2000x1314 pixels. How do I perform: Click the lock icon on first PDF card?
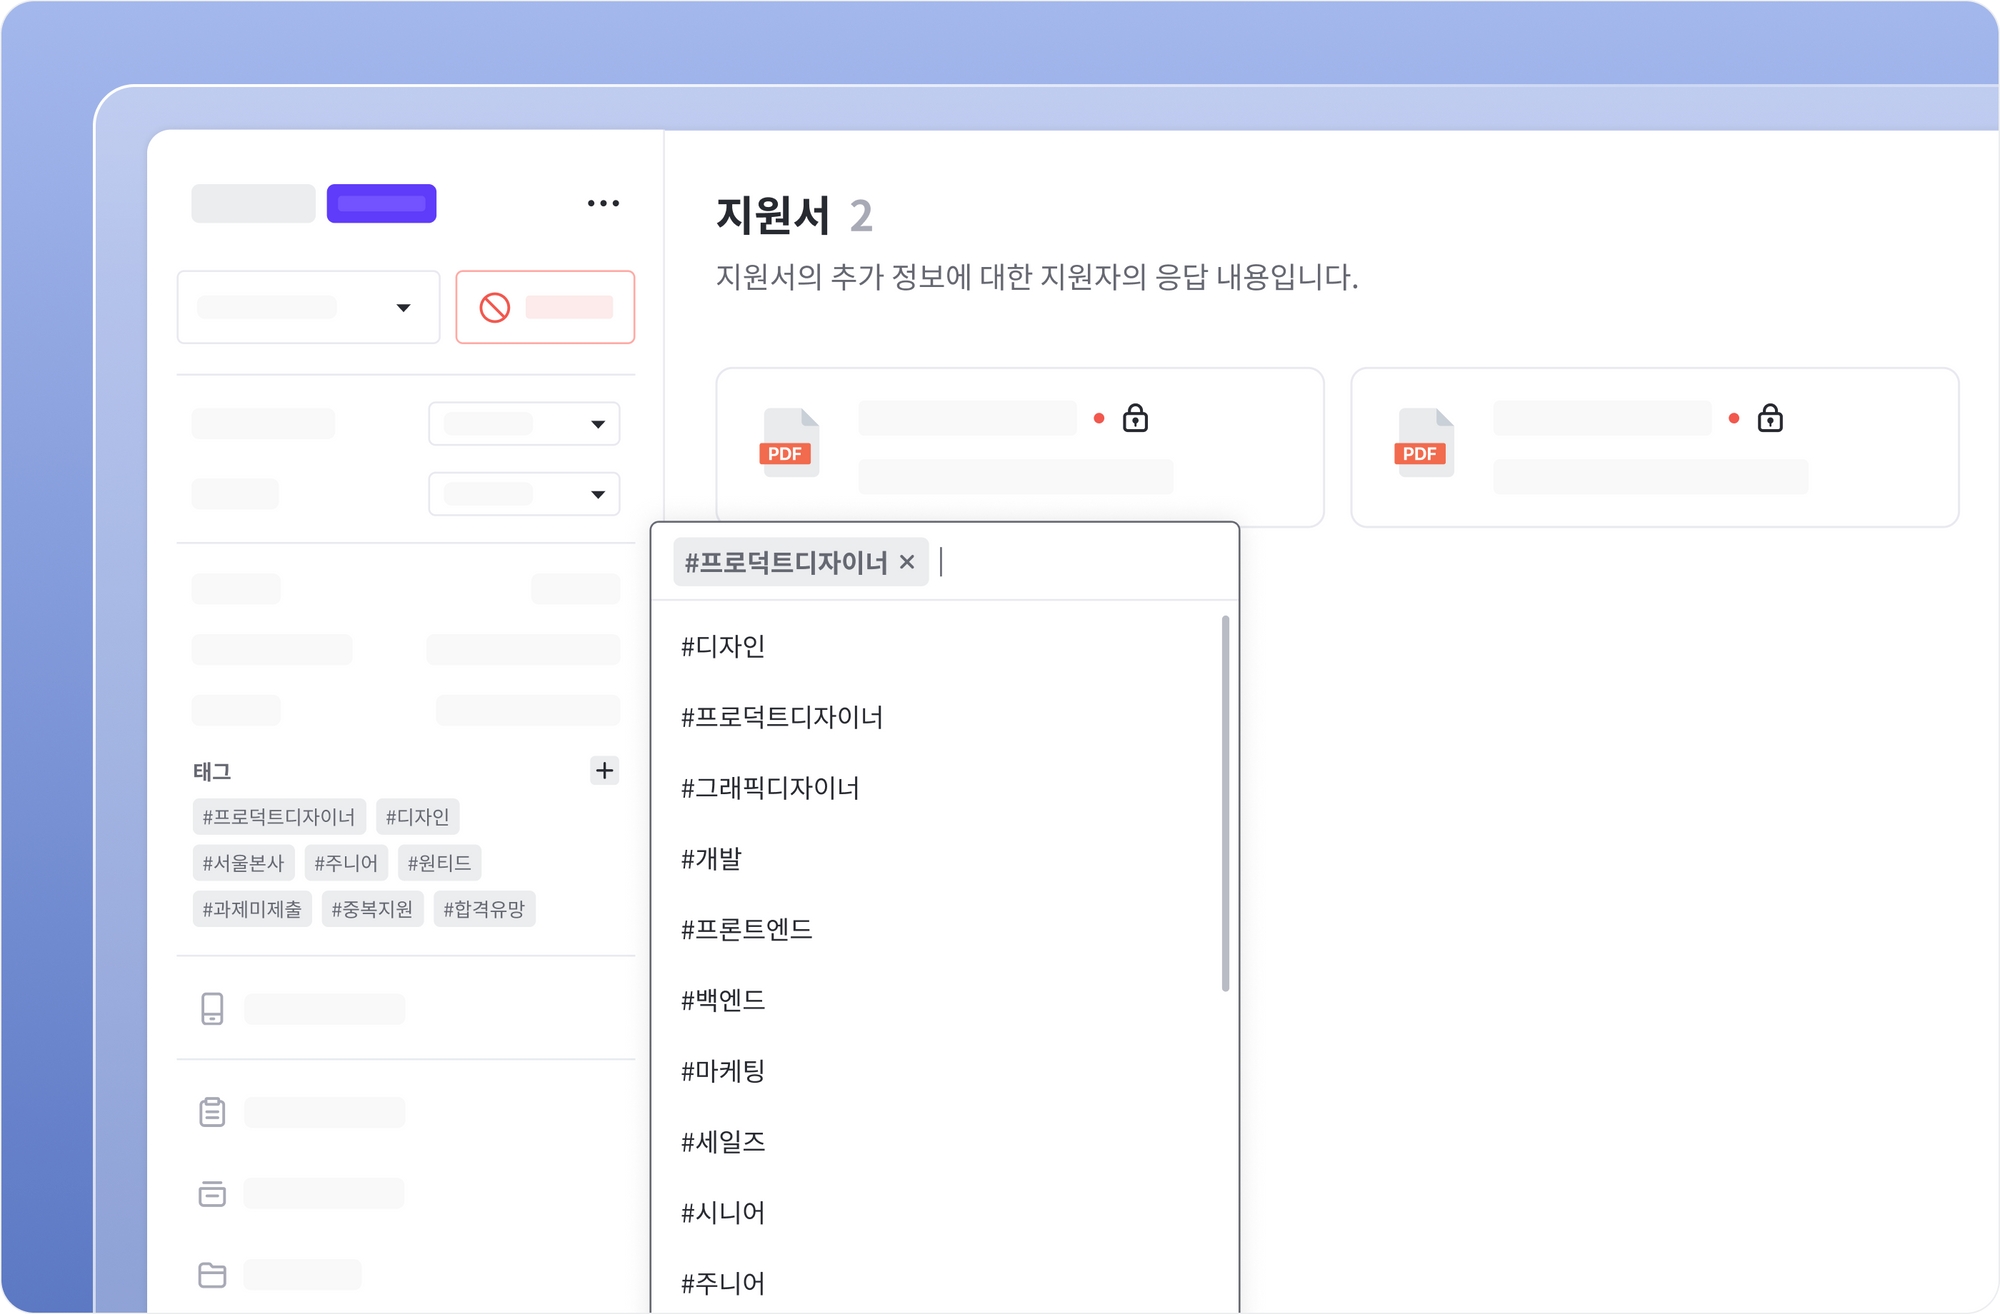coord(1135,418)
